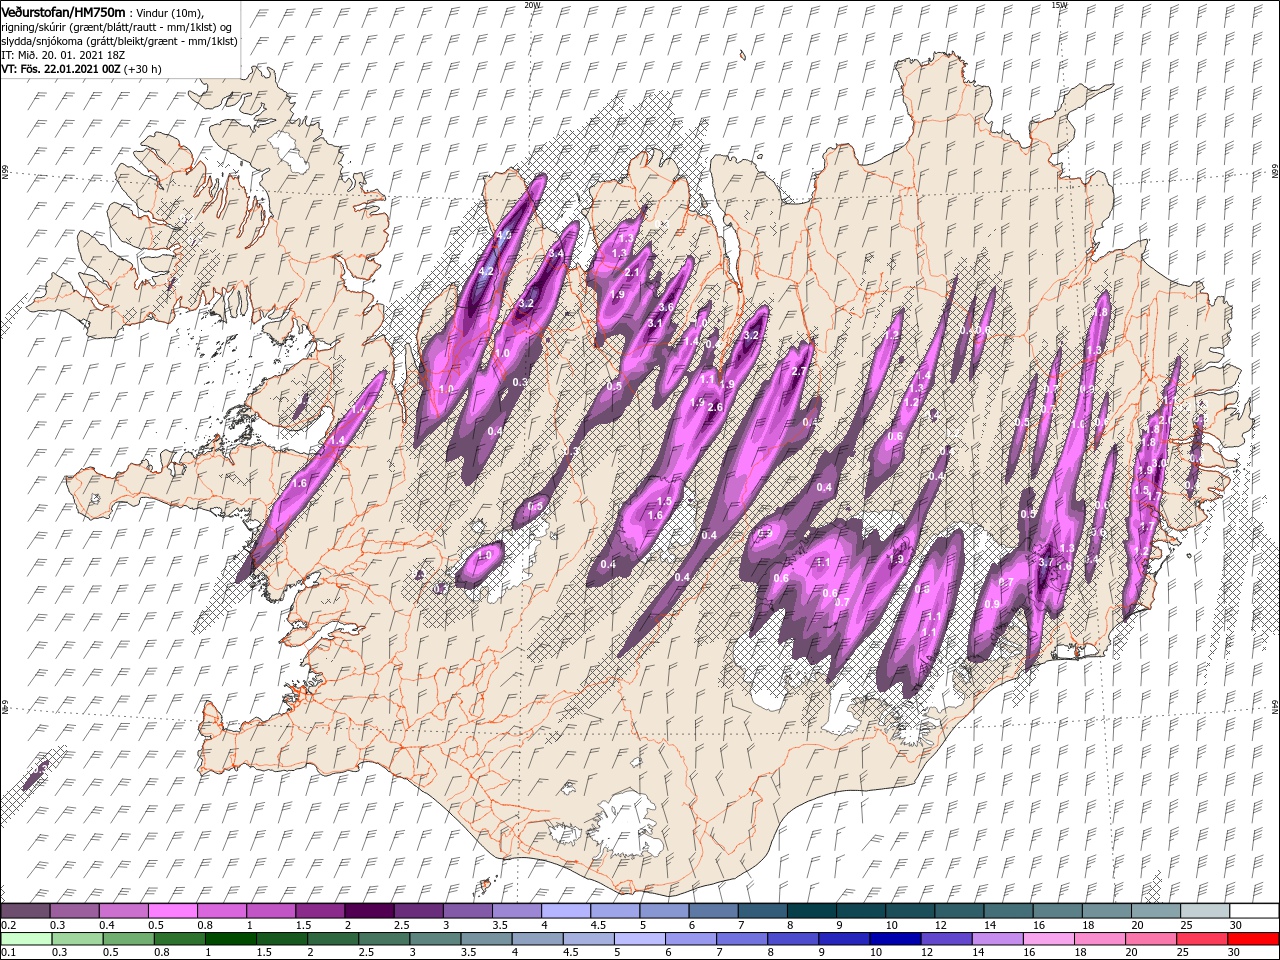Image resolution: width=1280 pixels, height=960 pixels.
Task: Click the 'rigning/skúrir' legend description line
Action: point(116,26)
